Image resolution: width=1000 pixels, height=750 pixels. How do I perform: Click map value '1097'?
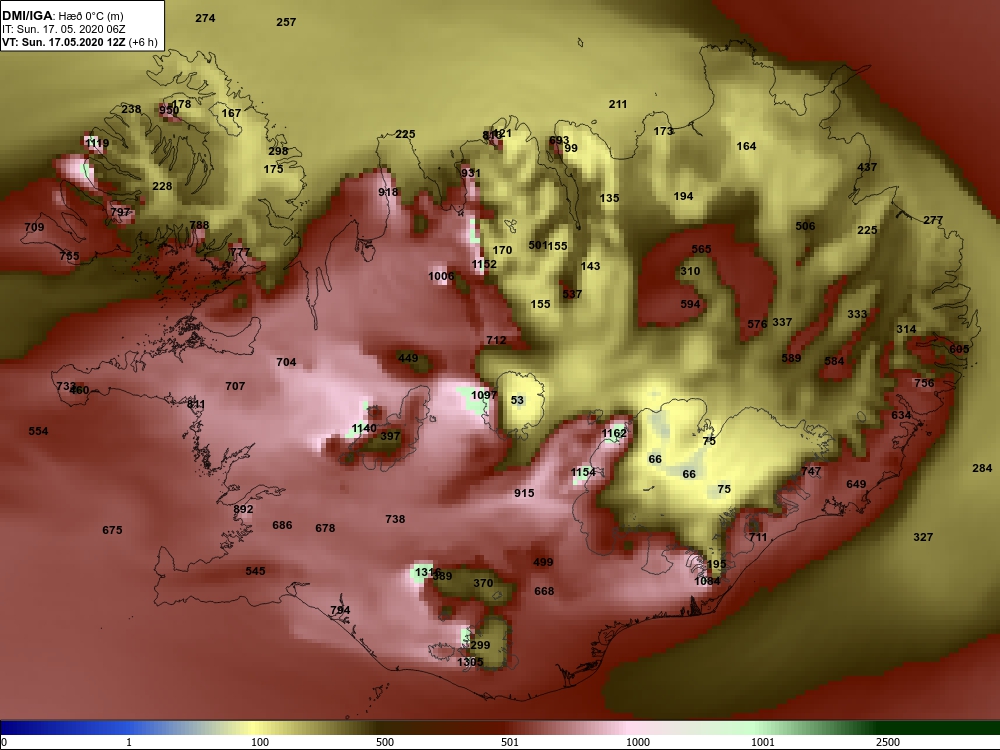point(484,395)
